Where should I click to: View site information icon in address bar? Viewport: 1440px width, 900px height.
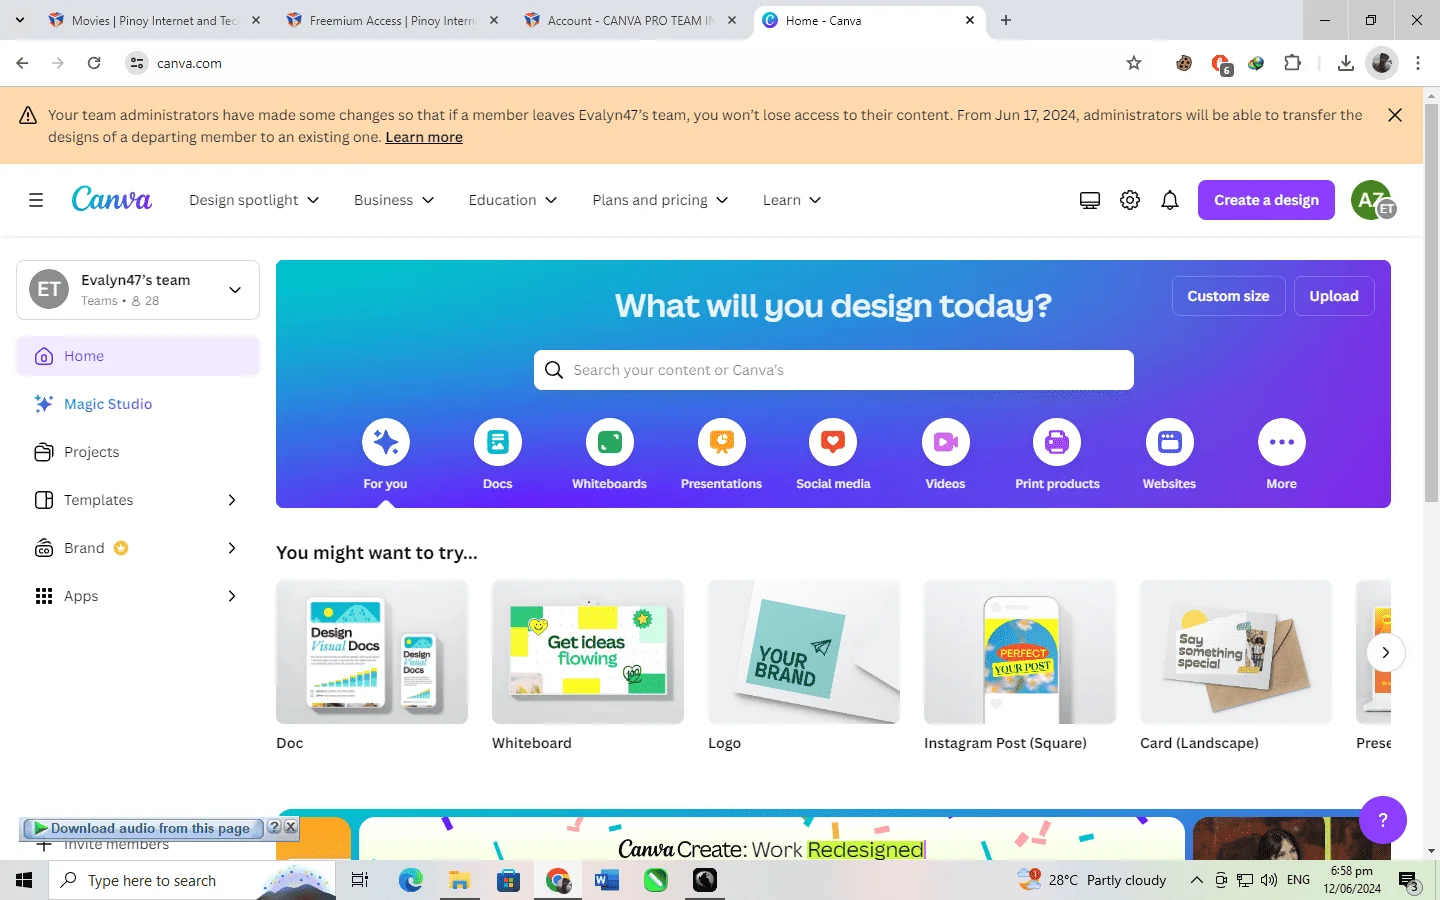[137, 63]
